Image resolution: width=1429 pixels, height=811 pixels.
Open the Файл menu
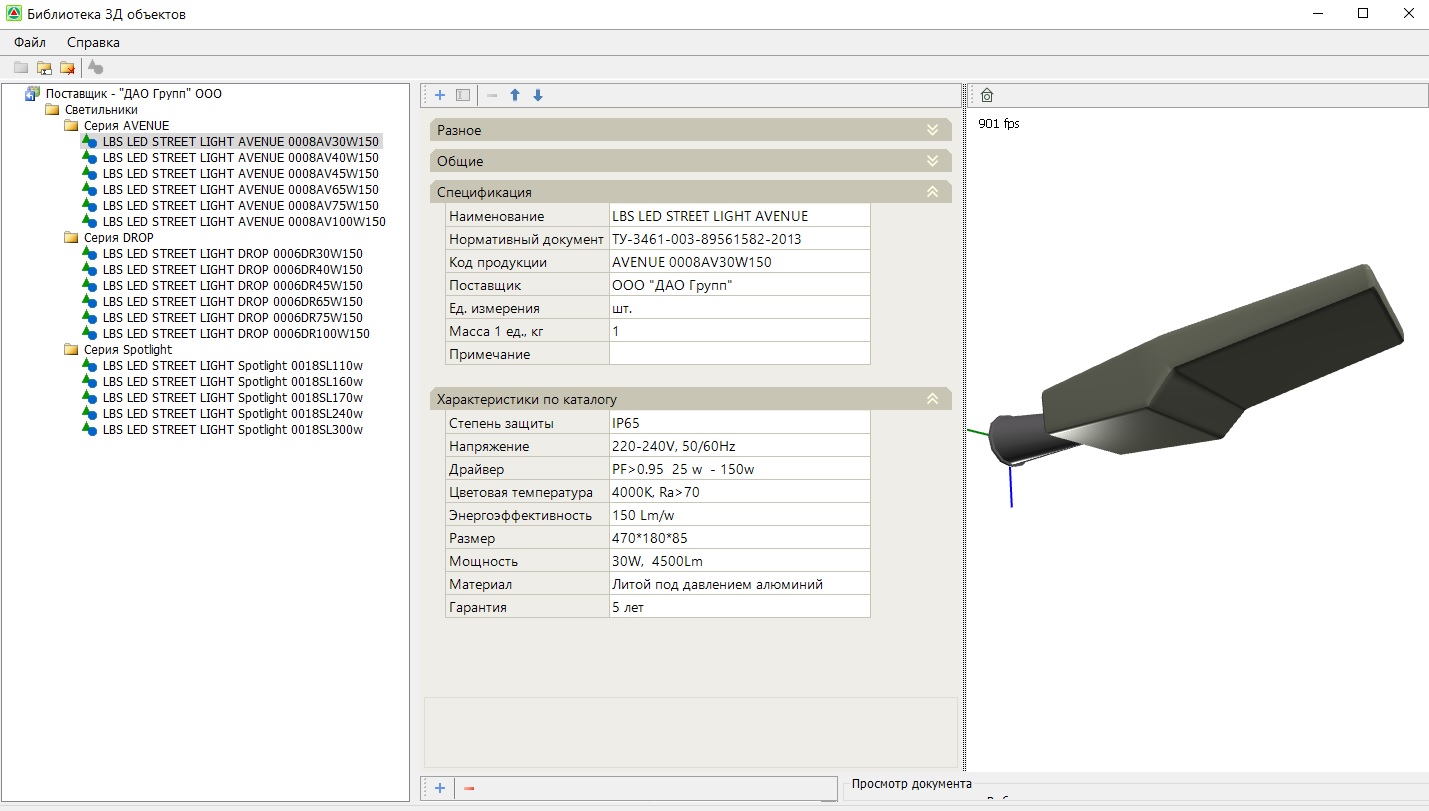pyautogui.click(x=30, y=42)
